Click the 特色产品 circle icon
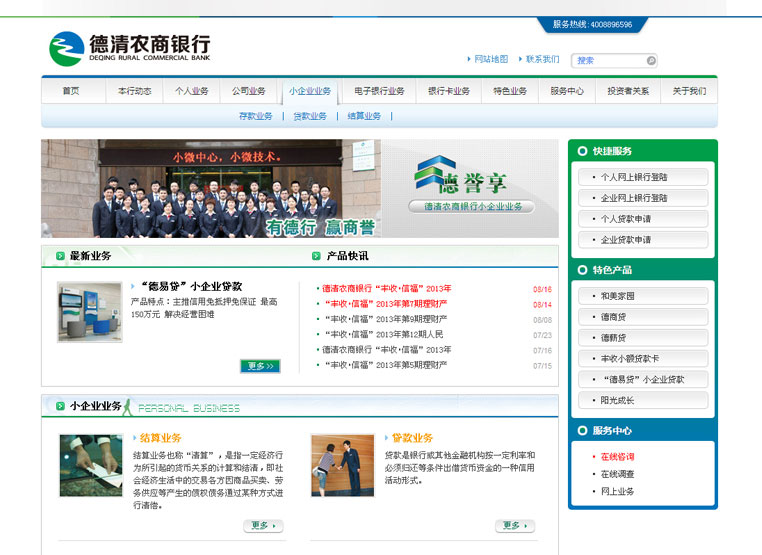 [x=582, y=270]
